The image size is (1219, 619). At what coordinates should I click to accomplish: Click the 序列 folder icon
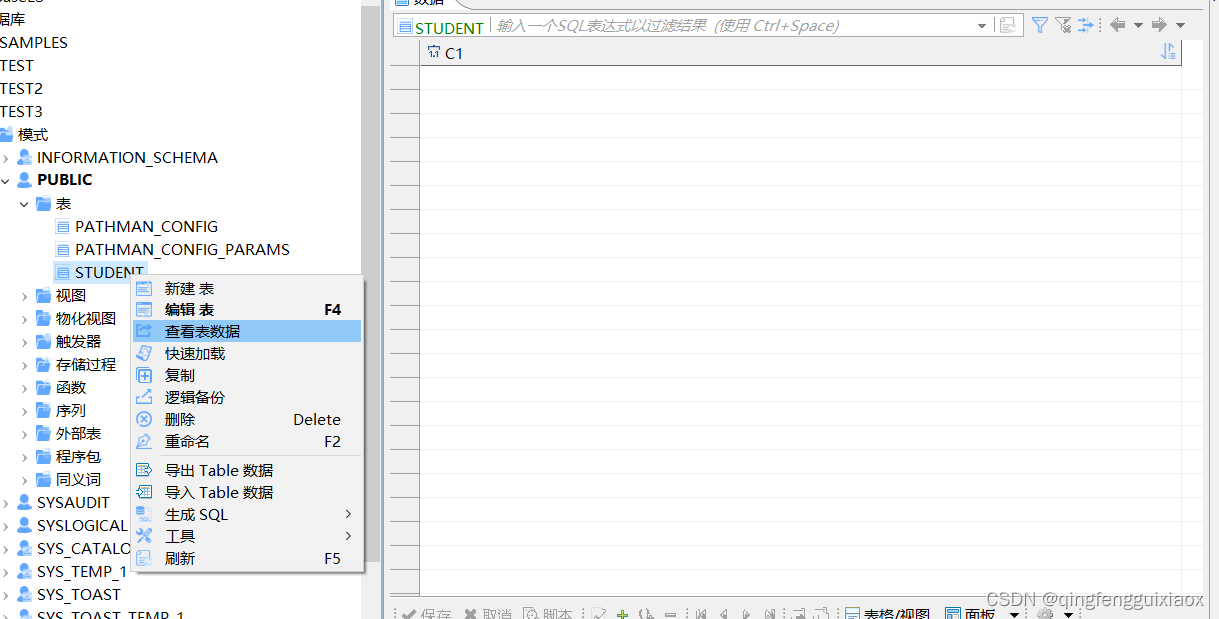(x=43, y=411)
